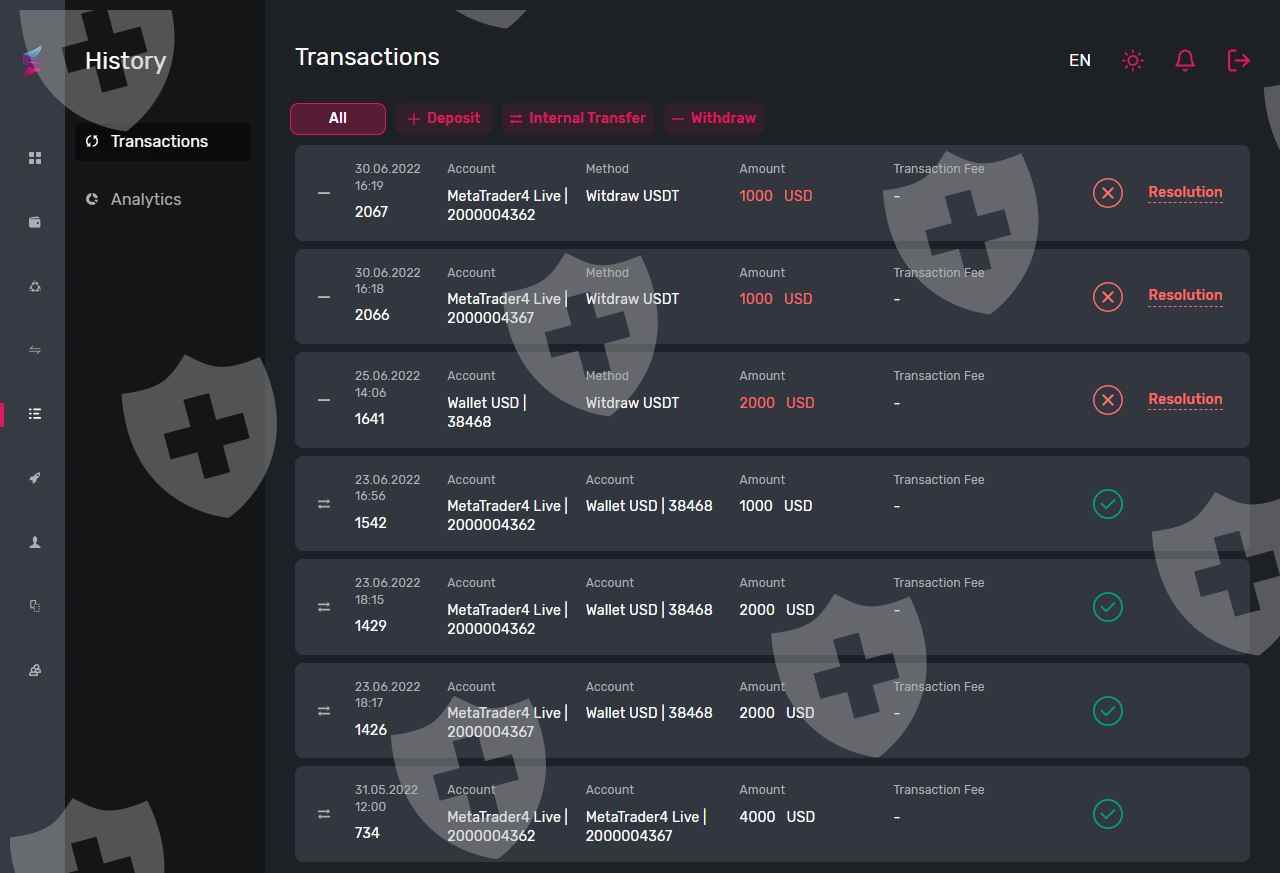Open the dashboard grid icon in sidebar
Screen dimensions: 1280x873
point(35,158)
